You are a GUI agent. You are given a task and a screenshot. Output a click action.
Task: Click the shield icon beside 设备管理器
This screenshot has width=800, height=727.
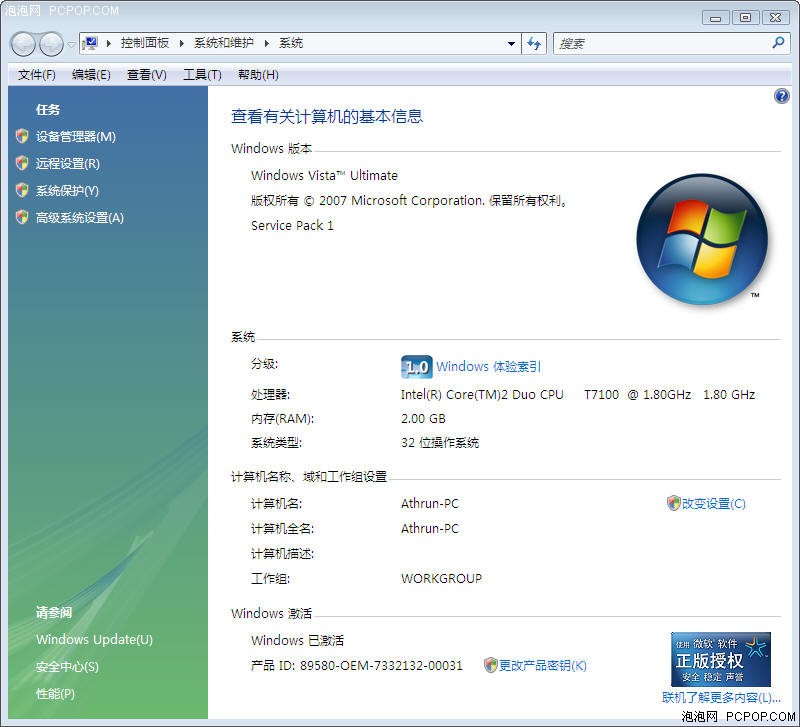(22, 136)
